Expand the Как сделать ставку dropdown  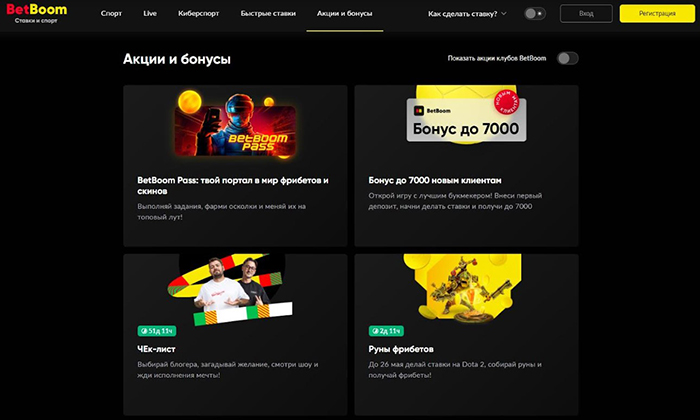467,14
